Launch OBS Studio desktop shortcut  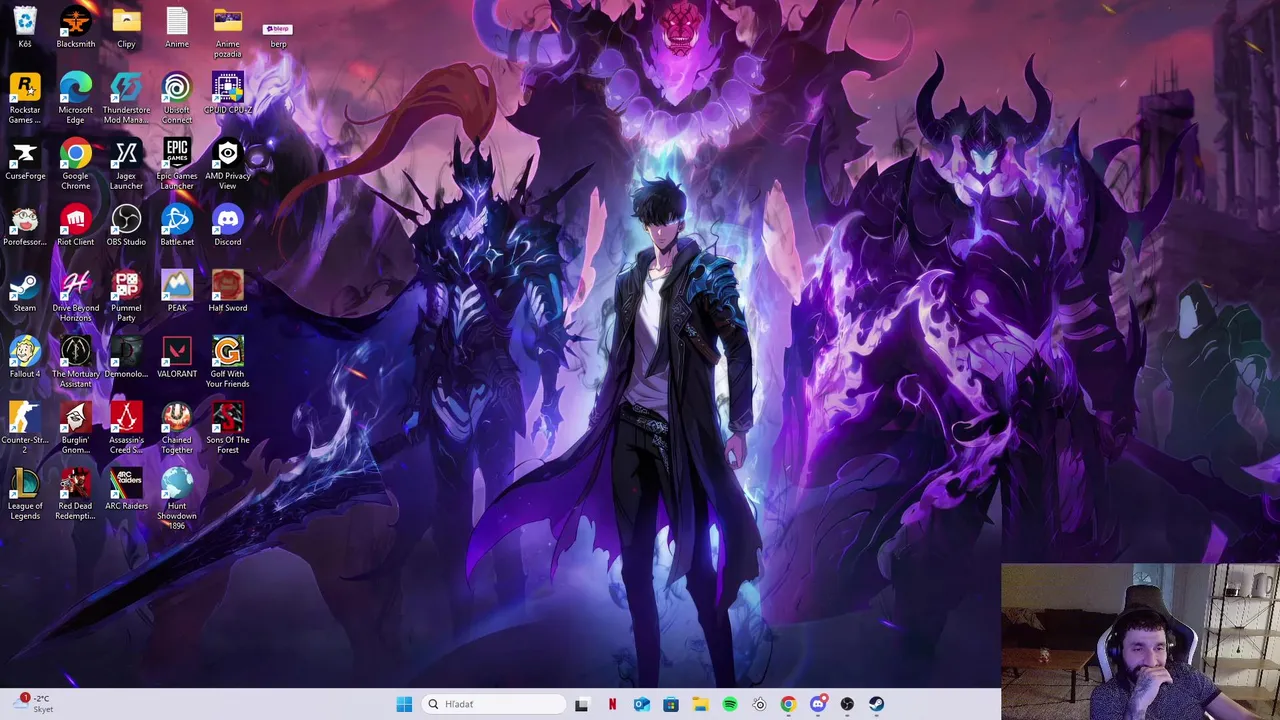[x=126, y=225]
